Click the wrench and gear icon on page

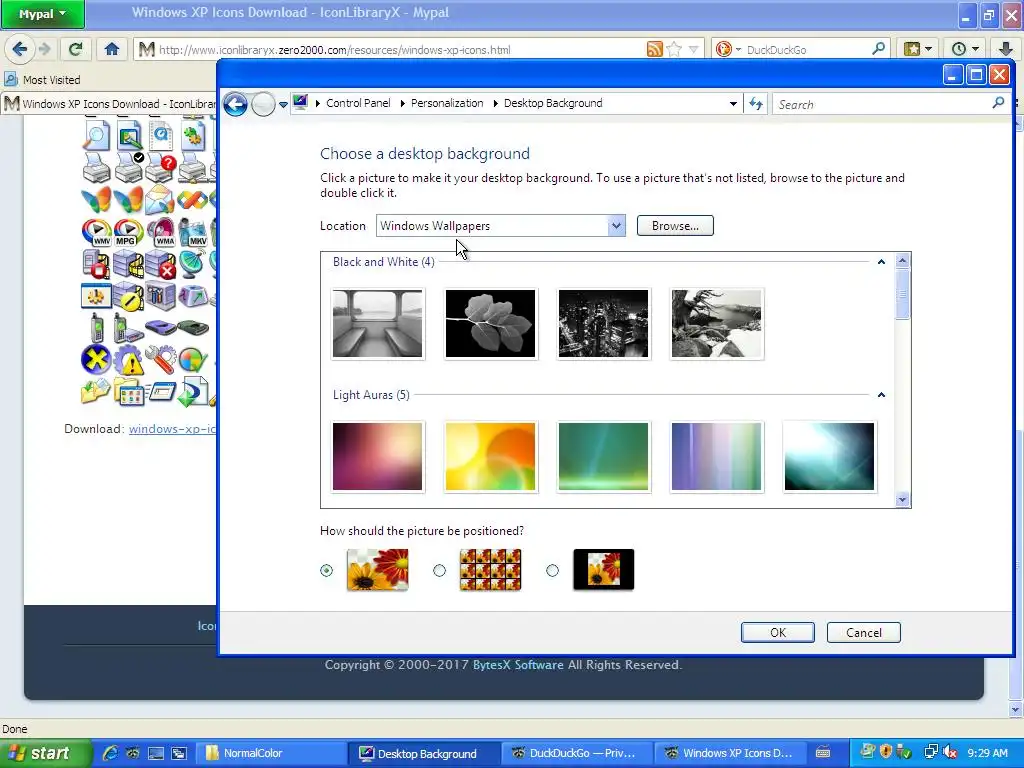coord(160,359)
